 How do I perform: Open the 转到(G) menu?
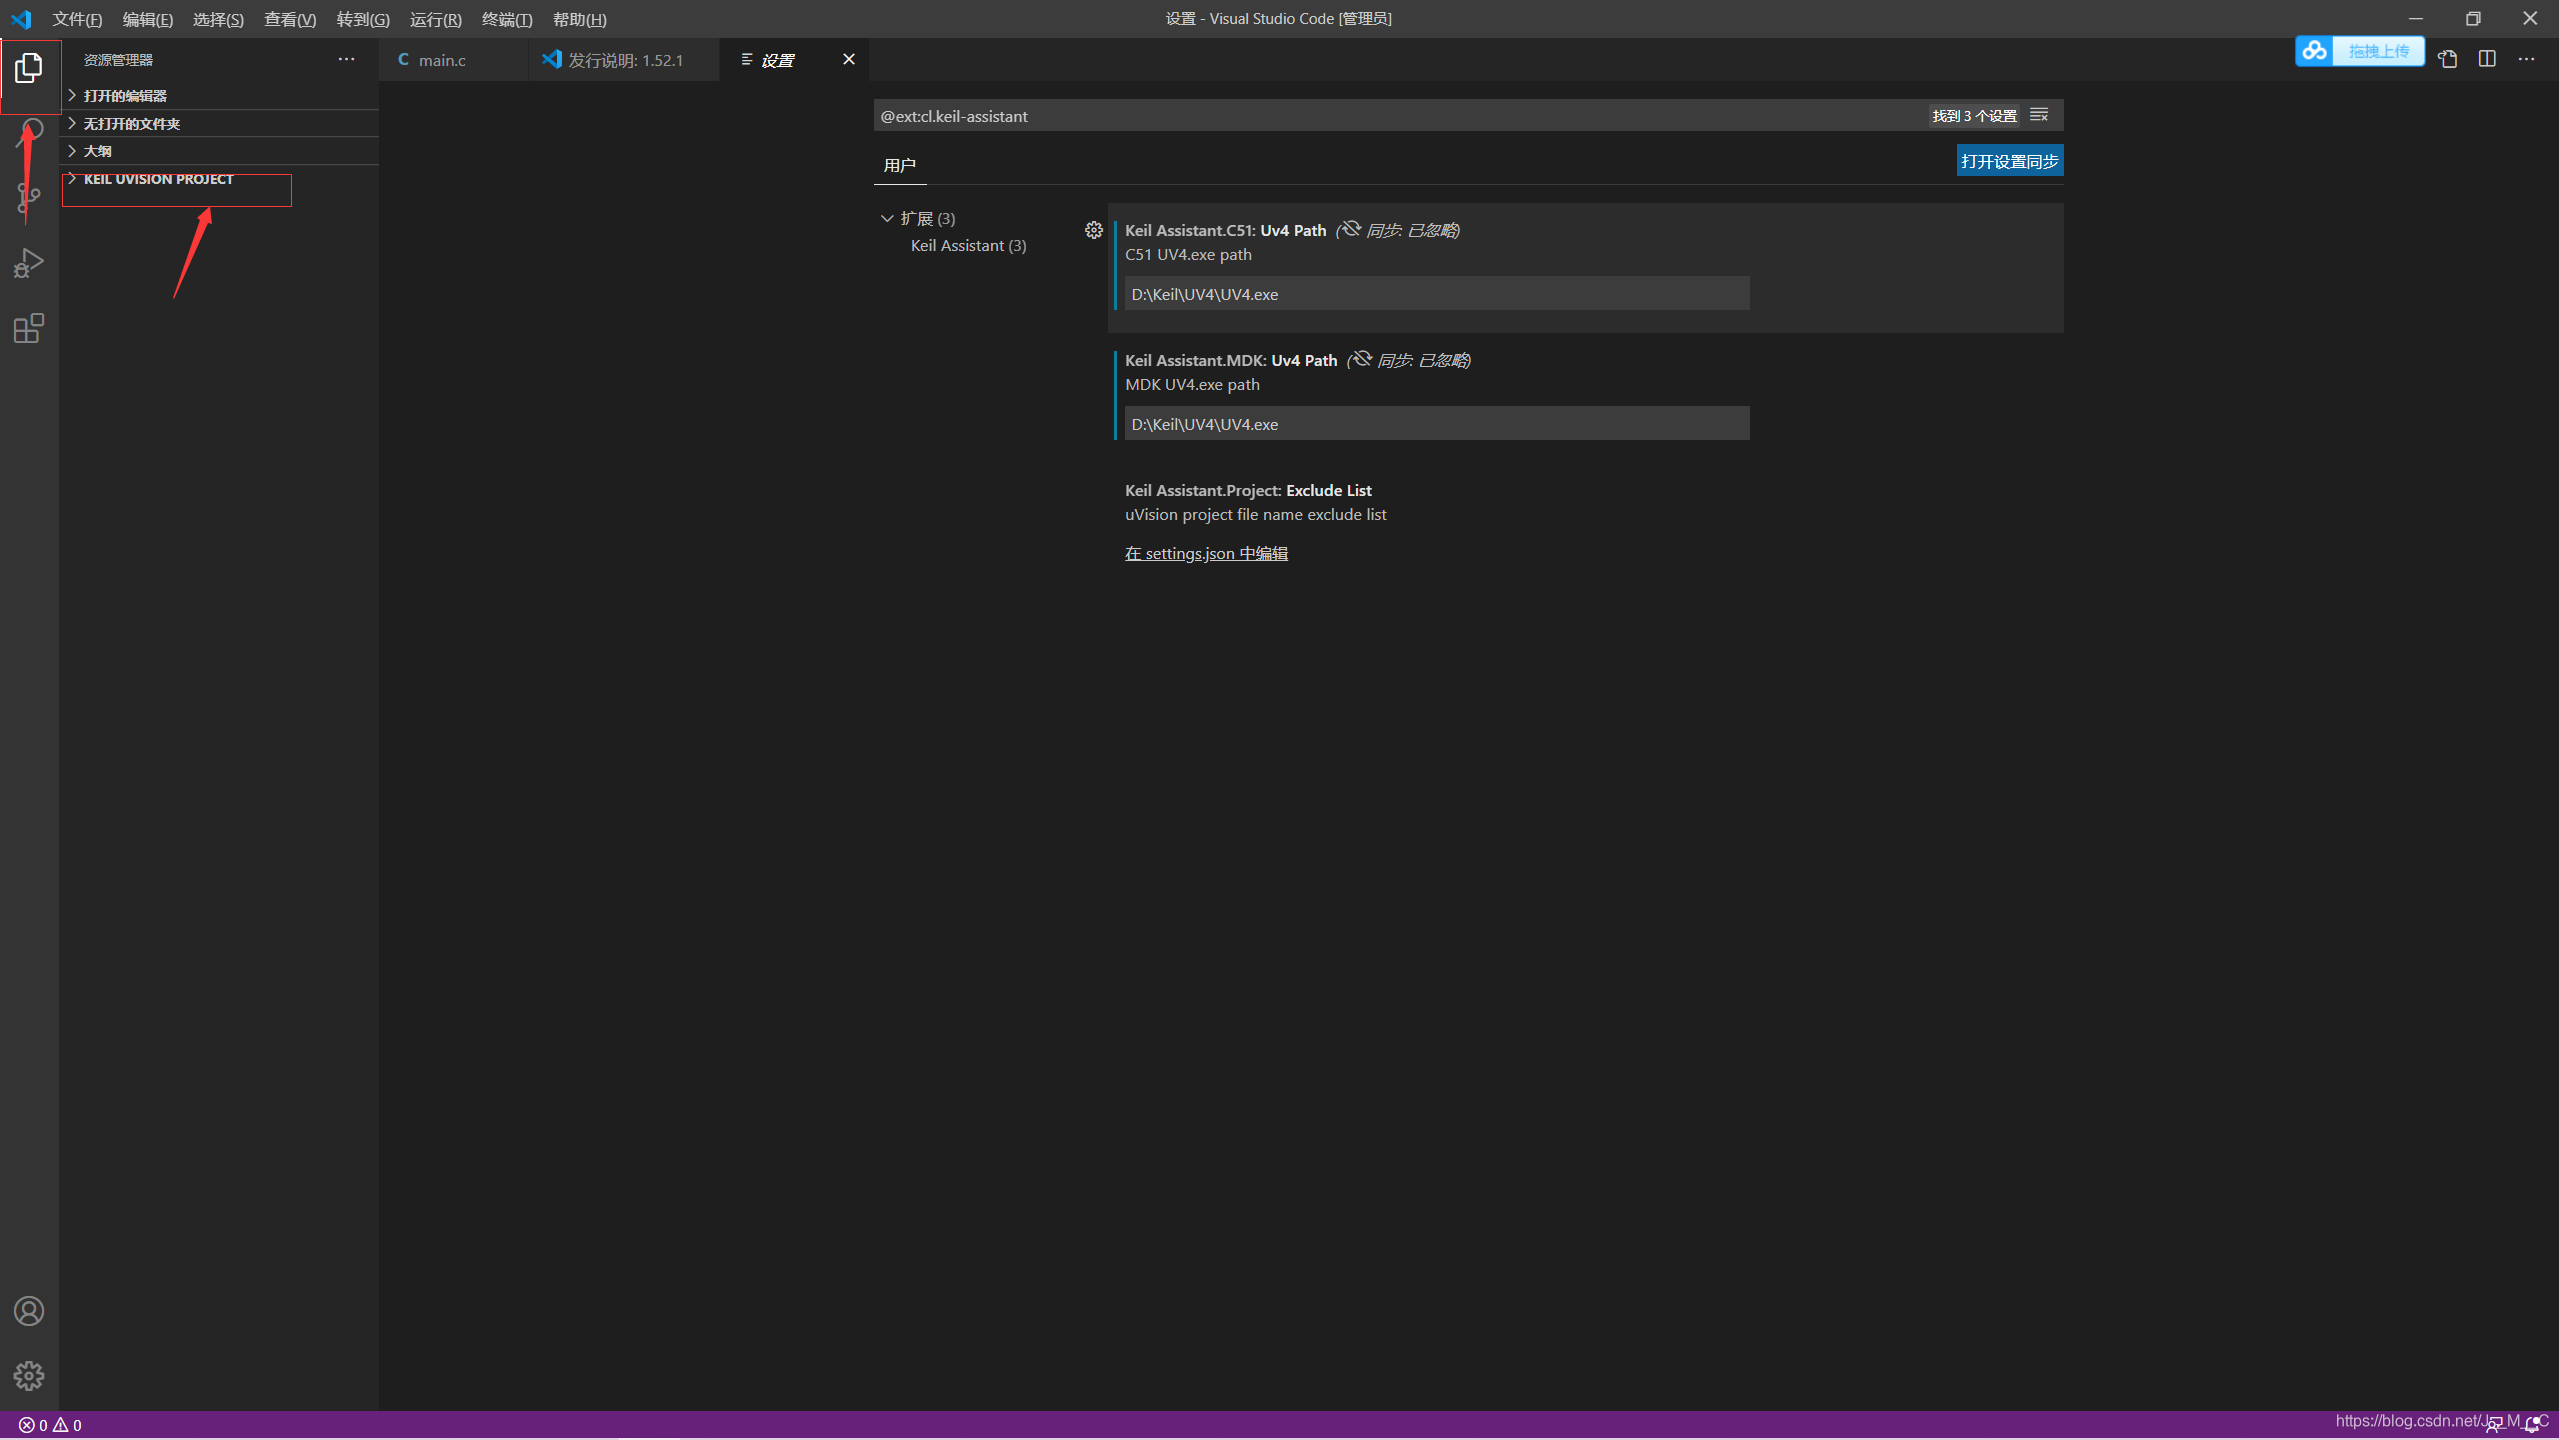coord(363,19)
